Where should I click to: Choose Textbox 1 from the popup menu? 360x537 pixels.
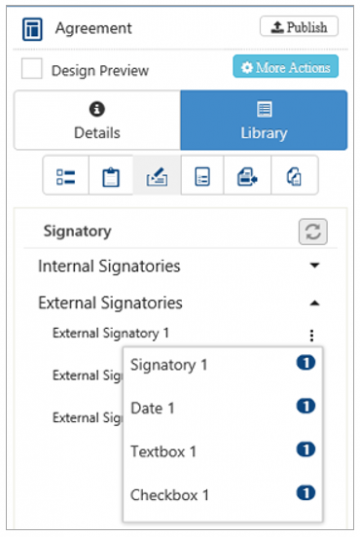[x=223, y=451]
